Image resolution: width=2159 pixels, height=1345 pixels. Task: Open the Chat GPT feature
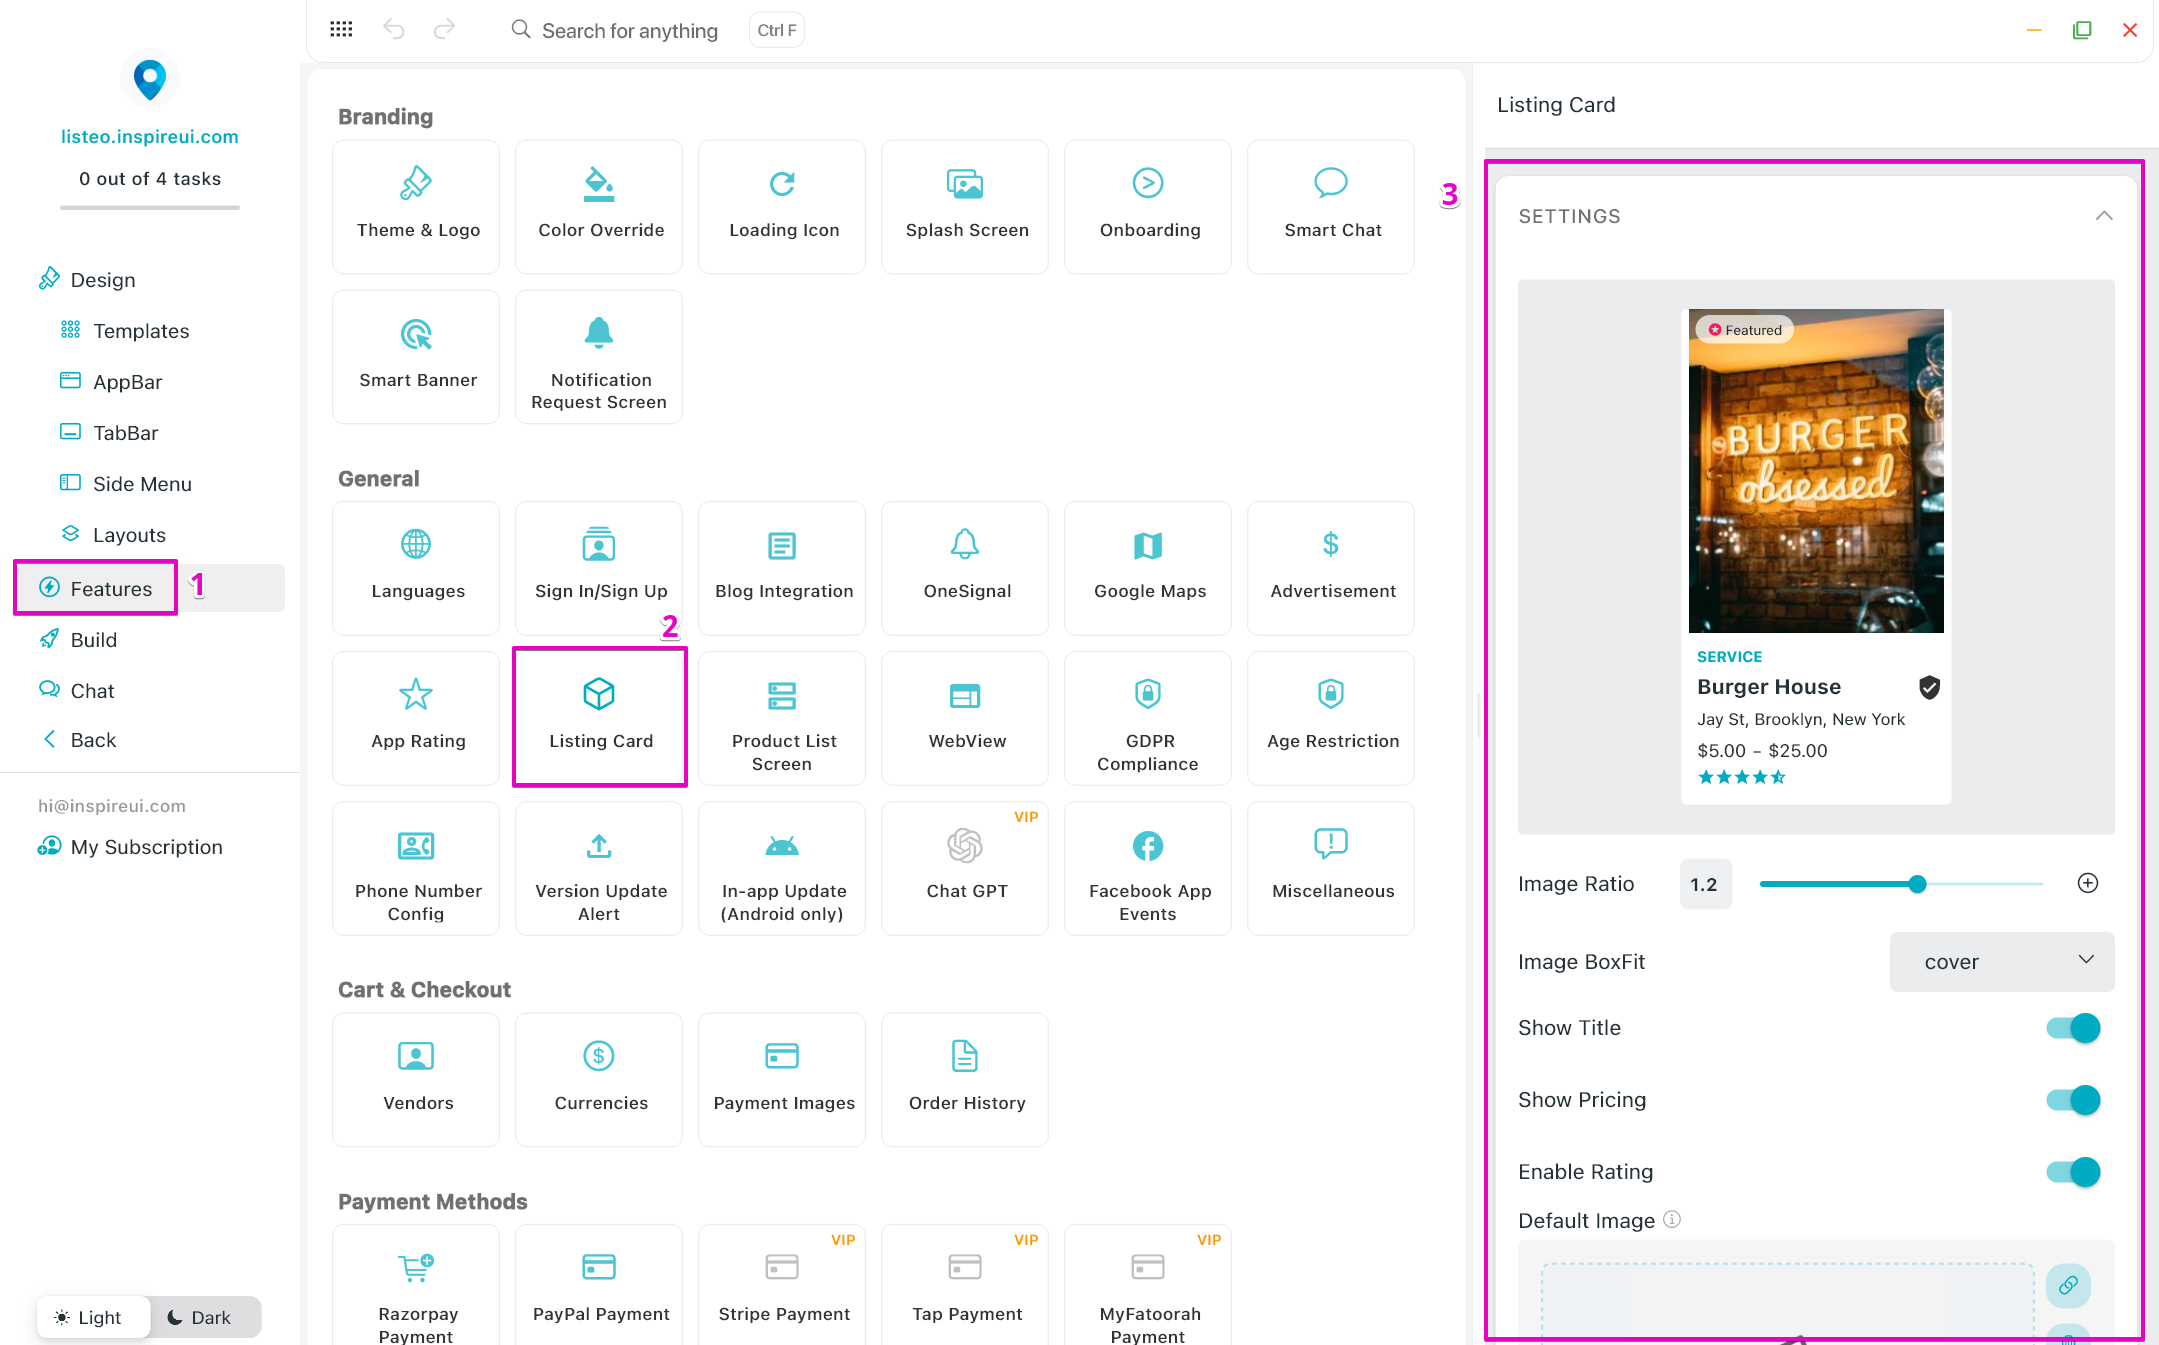[965, 867]
